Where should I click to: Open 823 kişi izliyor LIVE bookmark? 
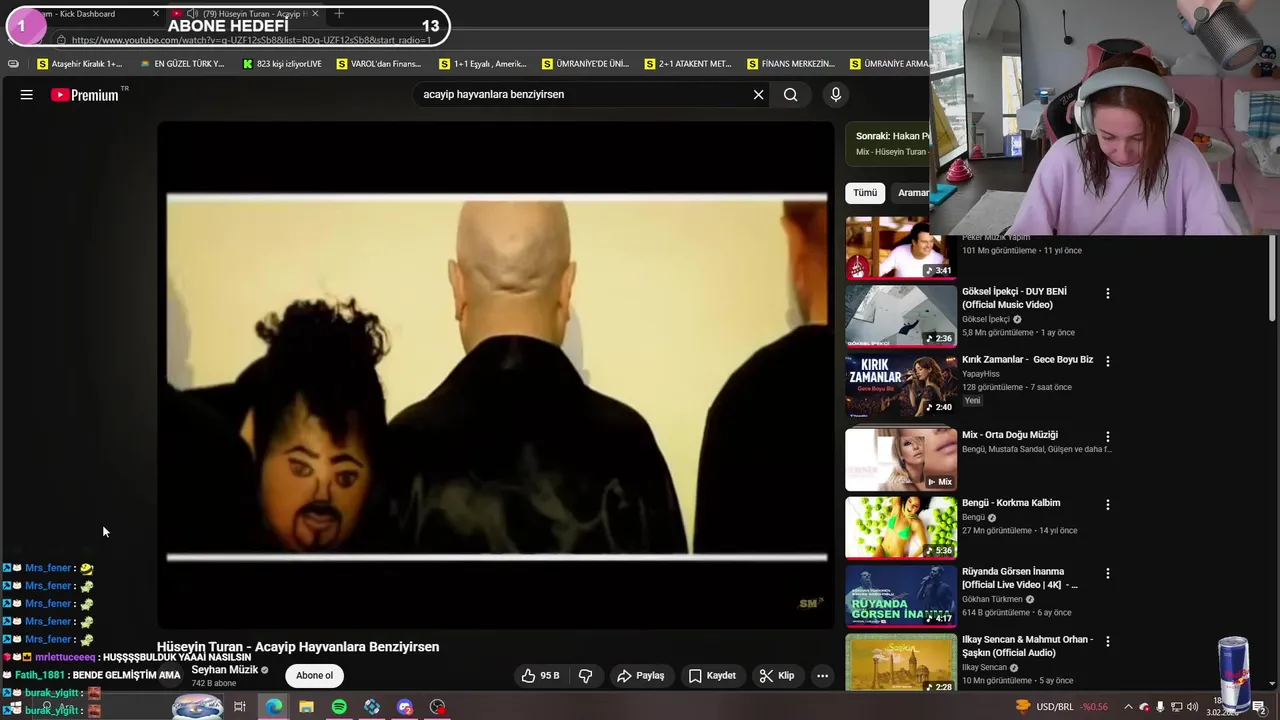[x=282, y=64]
